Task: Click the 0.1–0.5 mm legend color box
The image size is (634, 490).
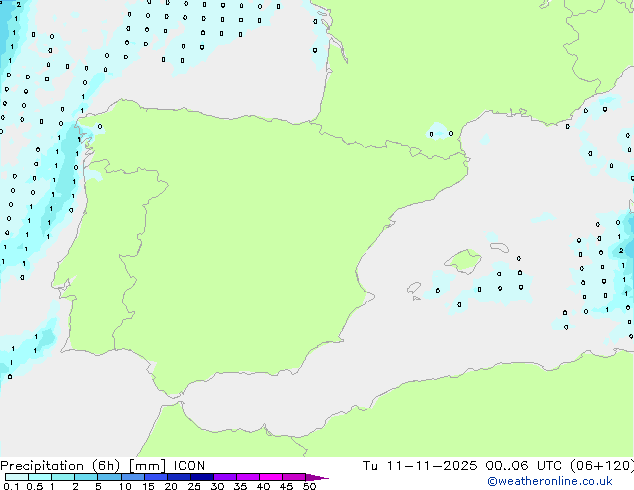Action: [17, 477]
